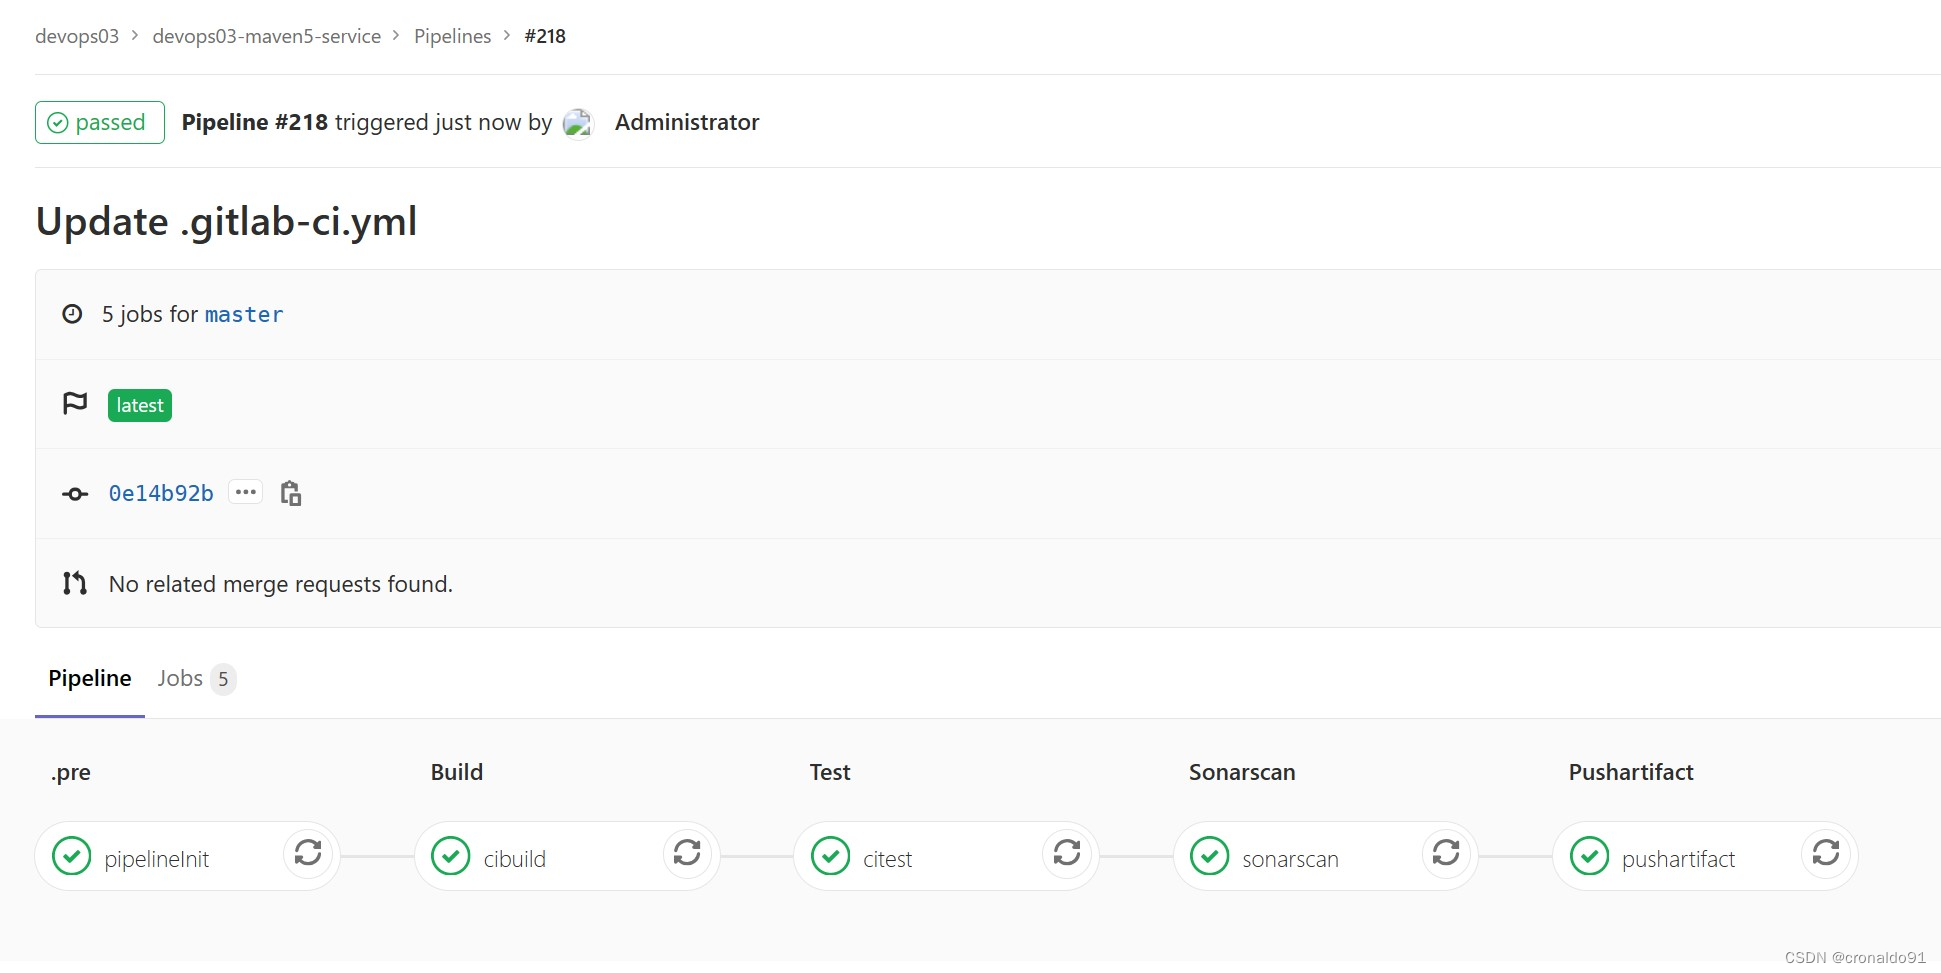Open the Administrator profile link
This screenshot has height=973, width=1941.
[x=687, y=122]
